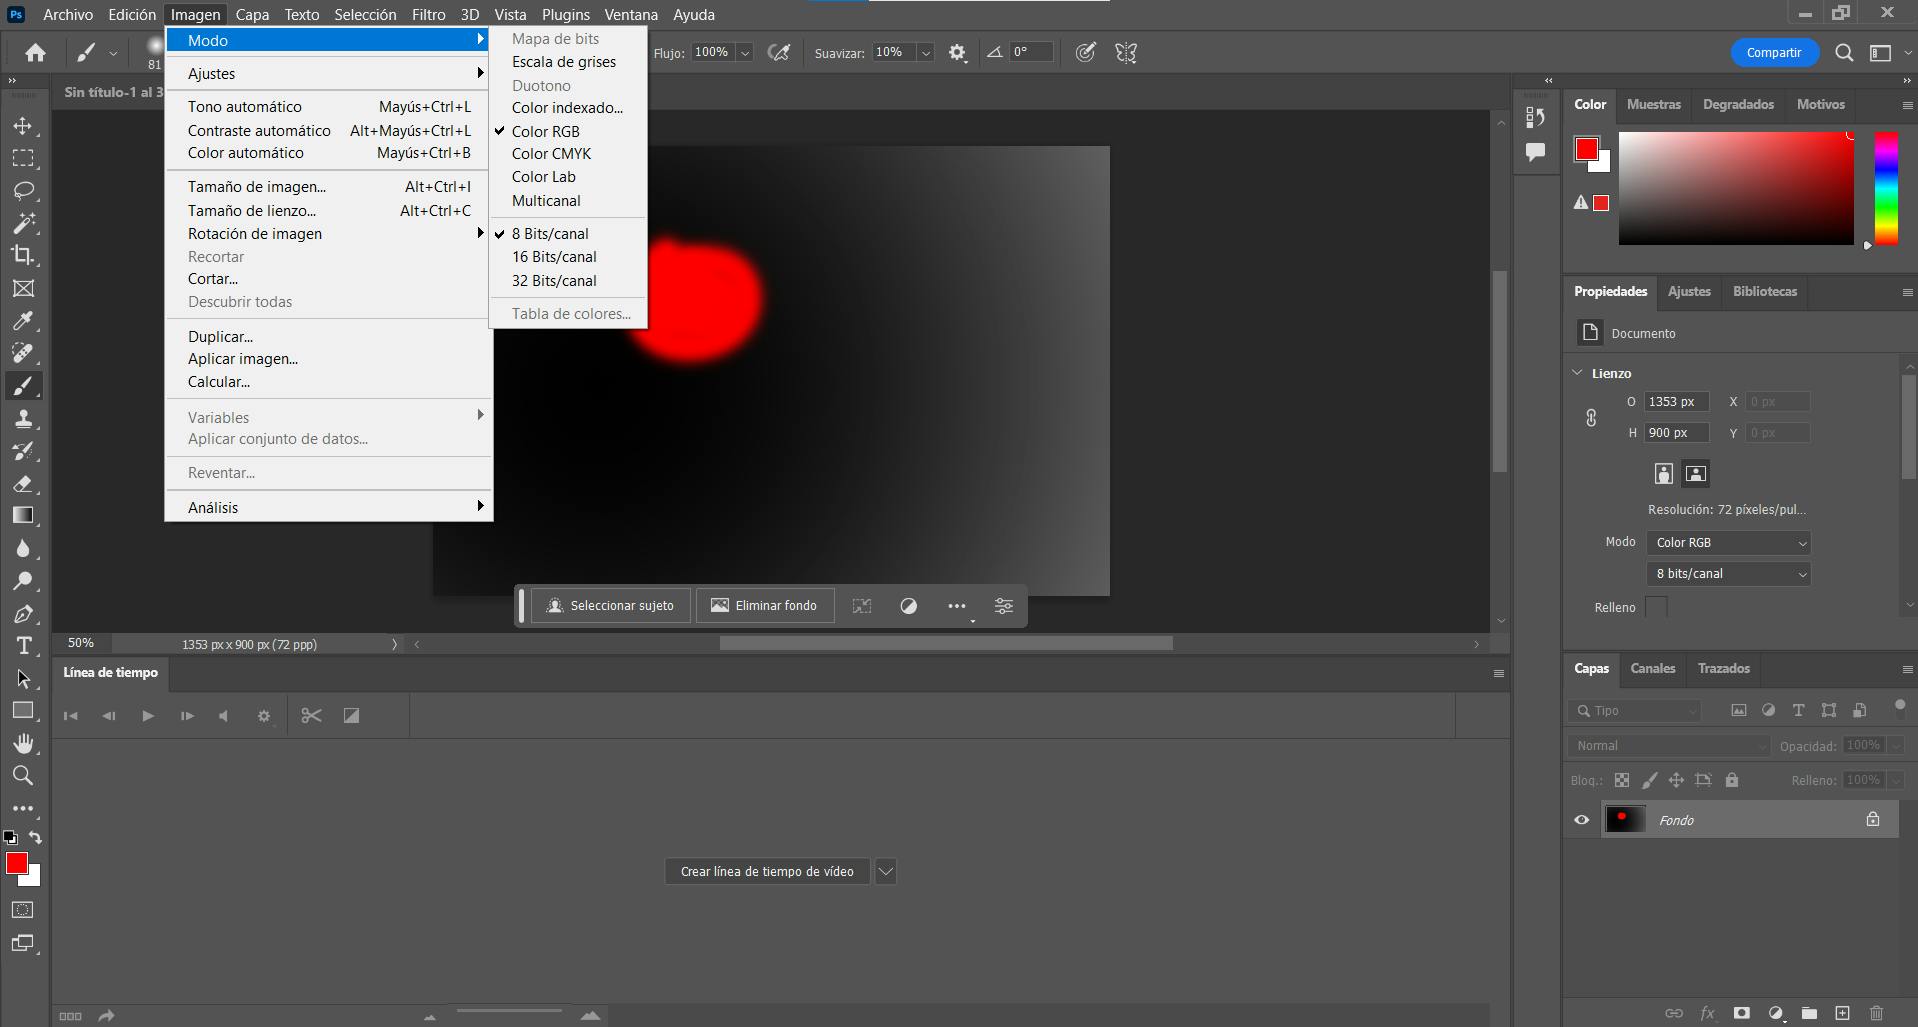Choose Tamaño de imagen from menu
Image resolution: width=1918 pixels, height=1027 pixels.
click(x=329, y=187)
